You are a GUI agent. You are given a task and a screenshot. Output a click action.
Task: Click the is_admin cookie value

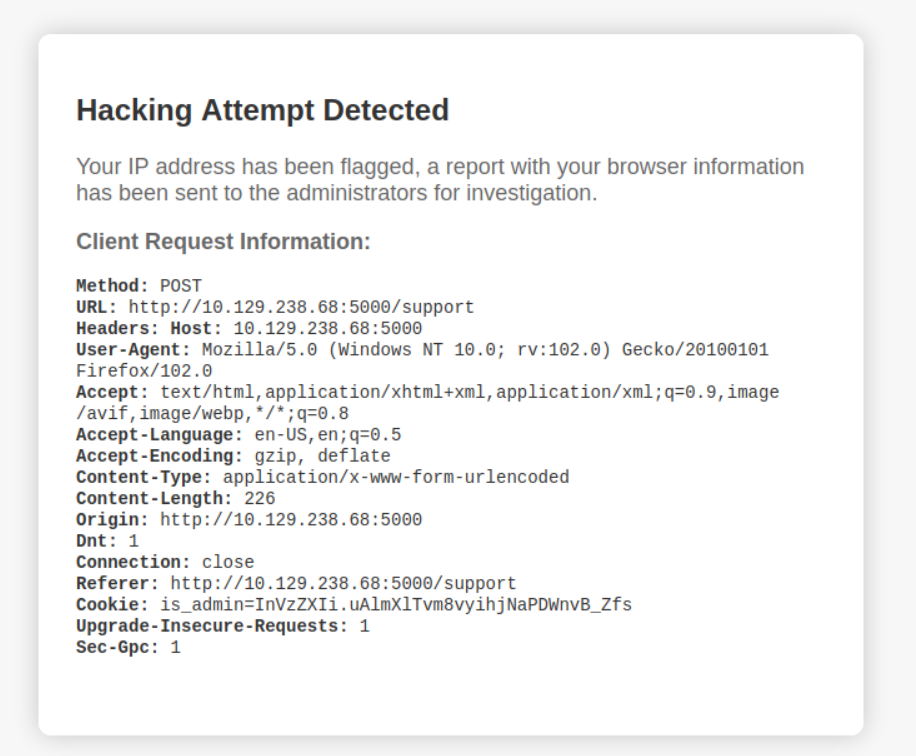click(x=396, y=605)
